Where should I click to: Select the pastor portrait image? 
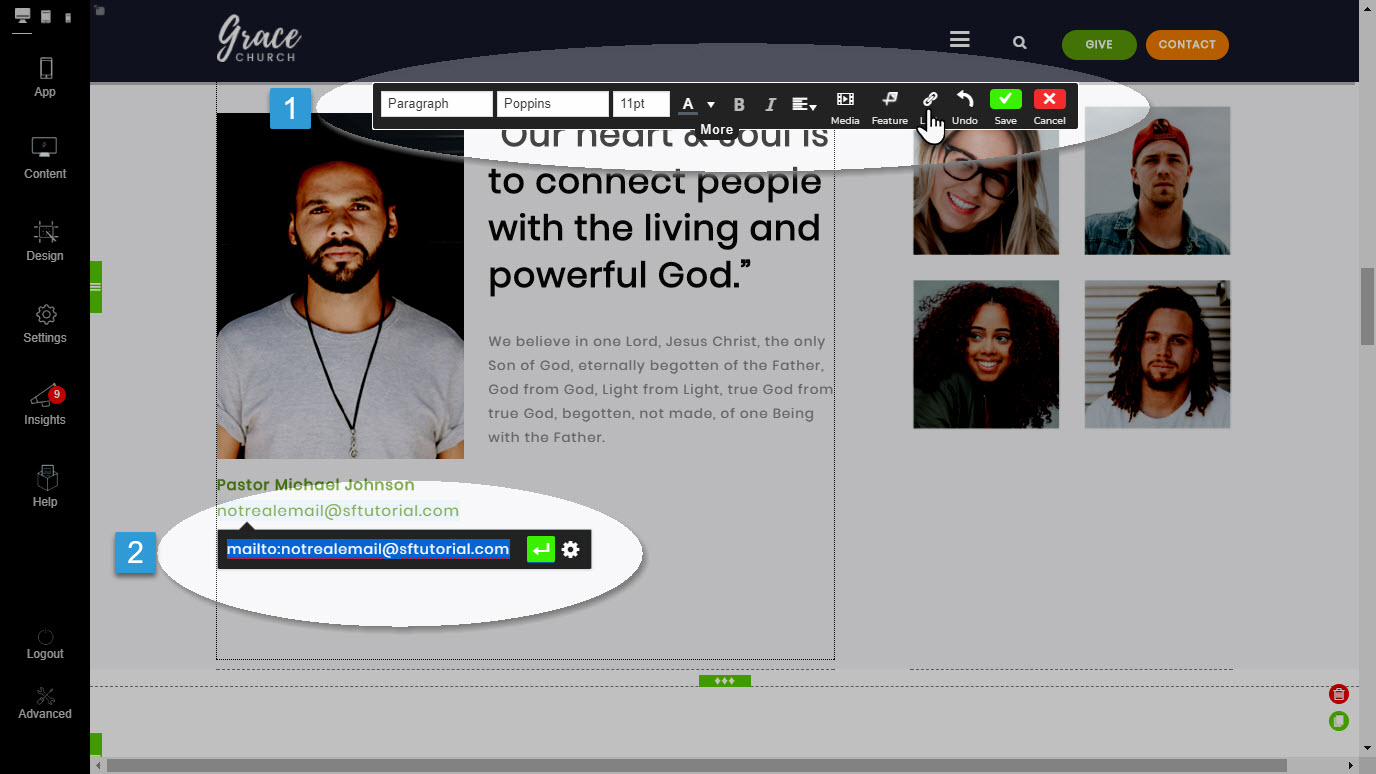(x=340, y=285)
